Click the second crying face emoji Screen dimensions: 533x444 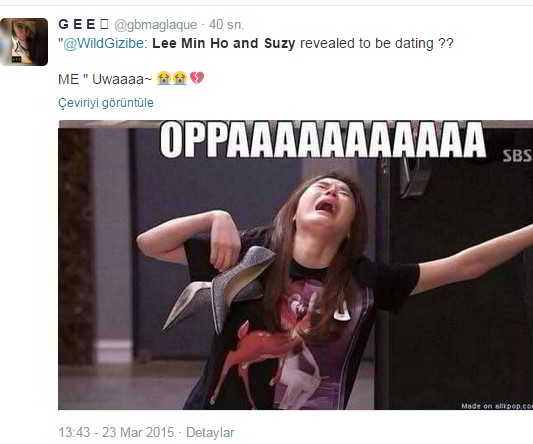(x=179, y=78)
